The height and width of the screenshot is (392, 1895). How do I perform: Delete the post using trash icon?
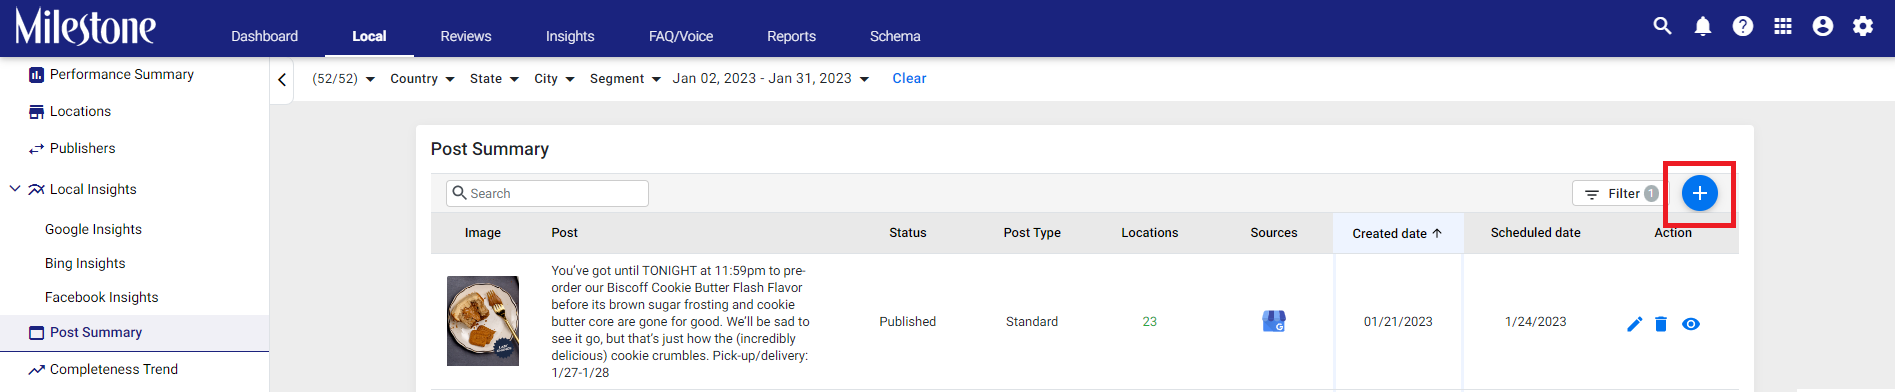[1661, 324]
